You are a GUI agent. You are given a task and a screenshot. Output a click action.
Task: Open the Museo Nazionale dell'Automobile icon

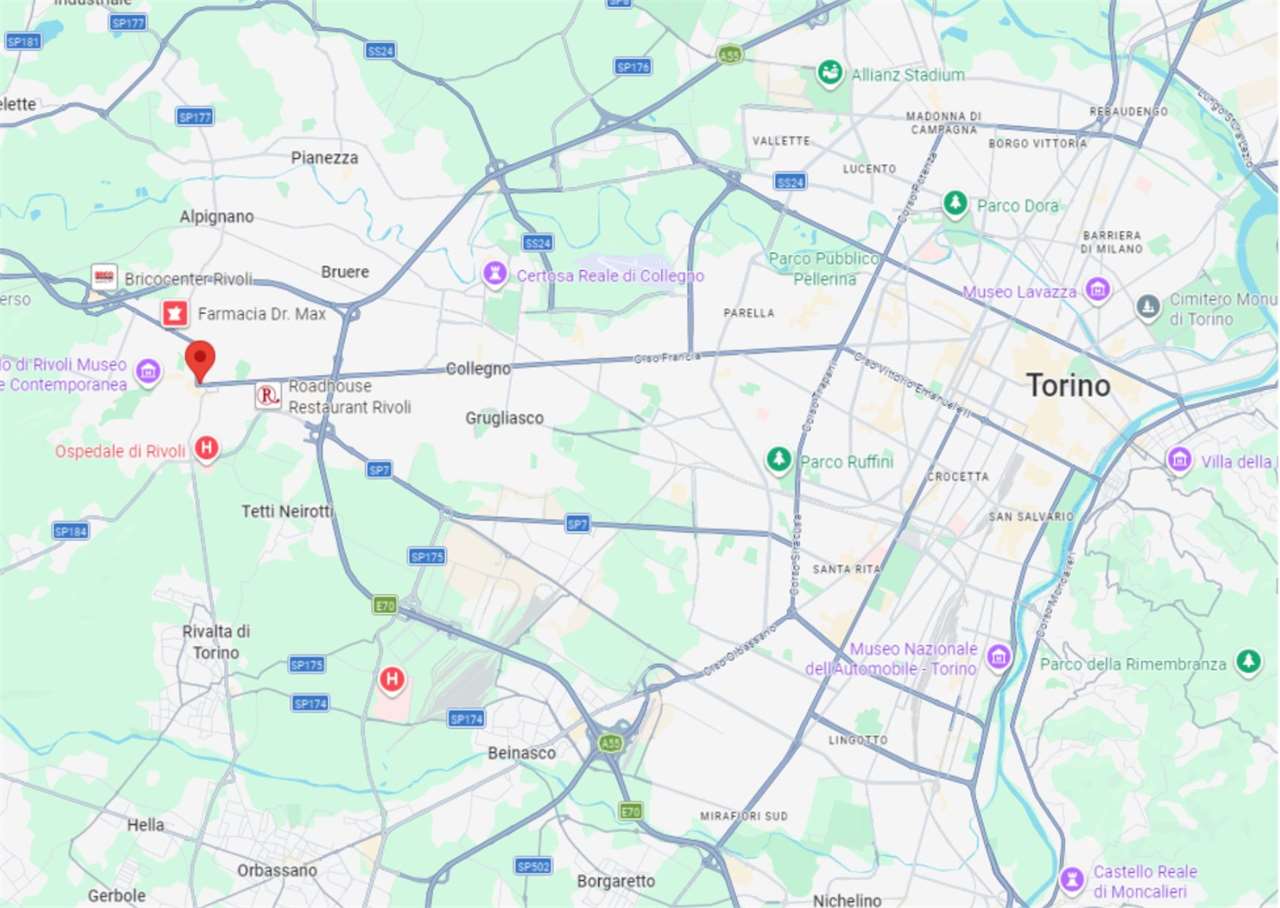[998, 657]
